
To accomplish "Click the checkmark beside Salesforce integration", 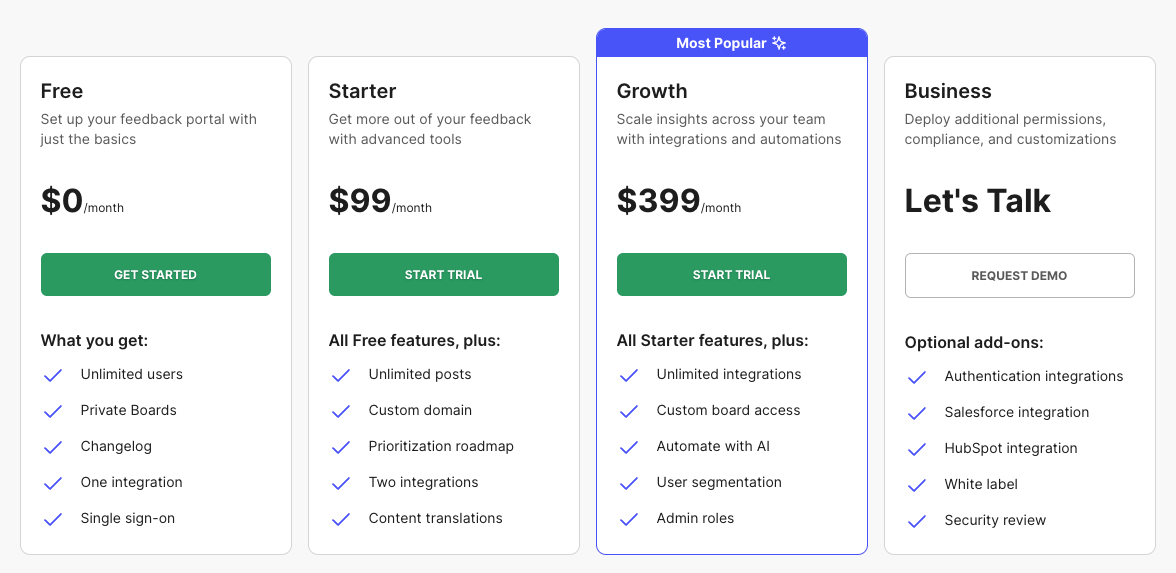I will 917,413.
